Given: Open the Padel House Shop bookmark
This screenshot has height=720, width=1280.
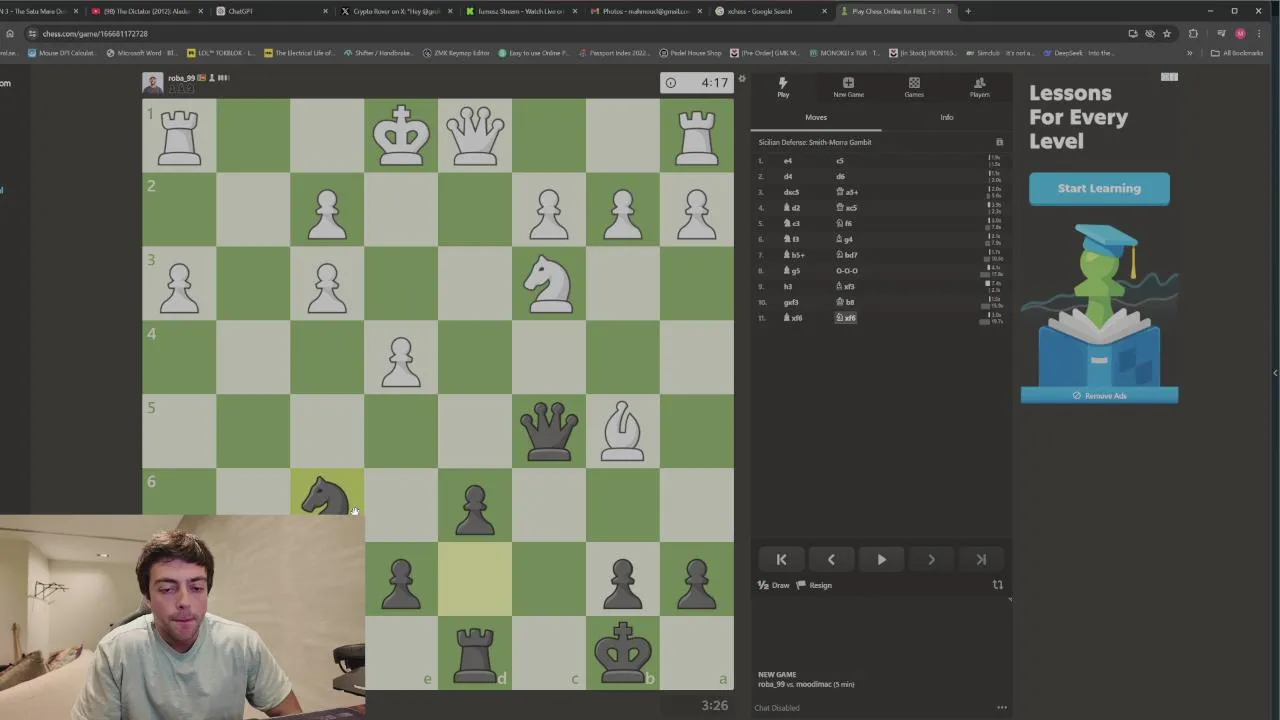Looking at the screenshot, I should [x=690, y=53].
